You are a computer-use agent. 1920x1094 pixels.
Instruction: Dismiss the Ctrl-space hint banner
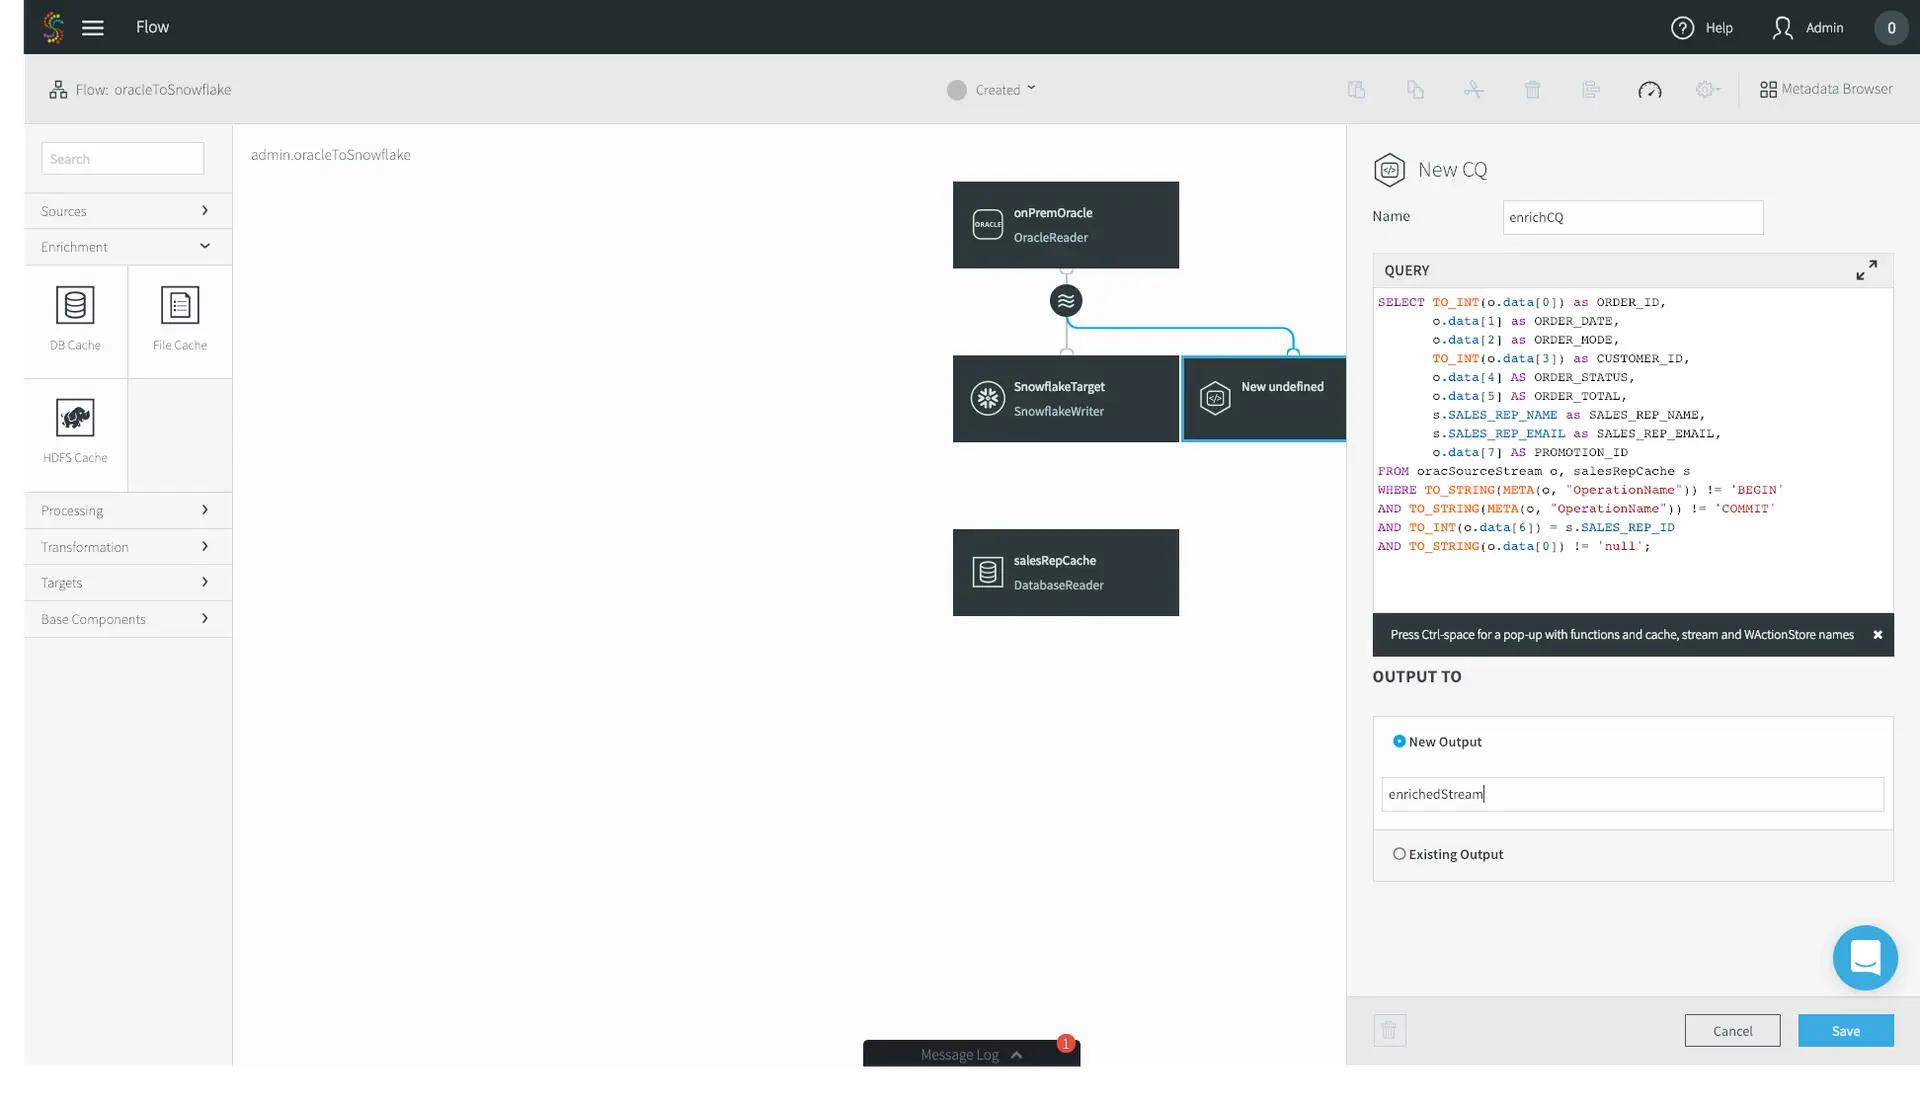1878,635
